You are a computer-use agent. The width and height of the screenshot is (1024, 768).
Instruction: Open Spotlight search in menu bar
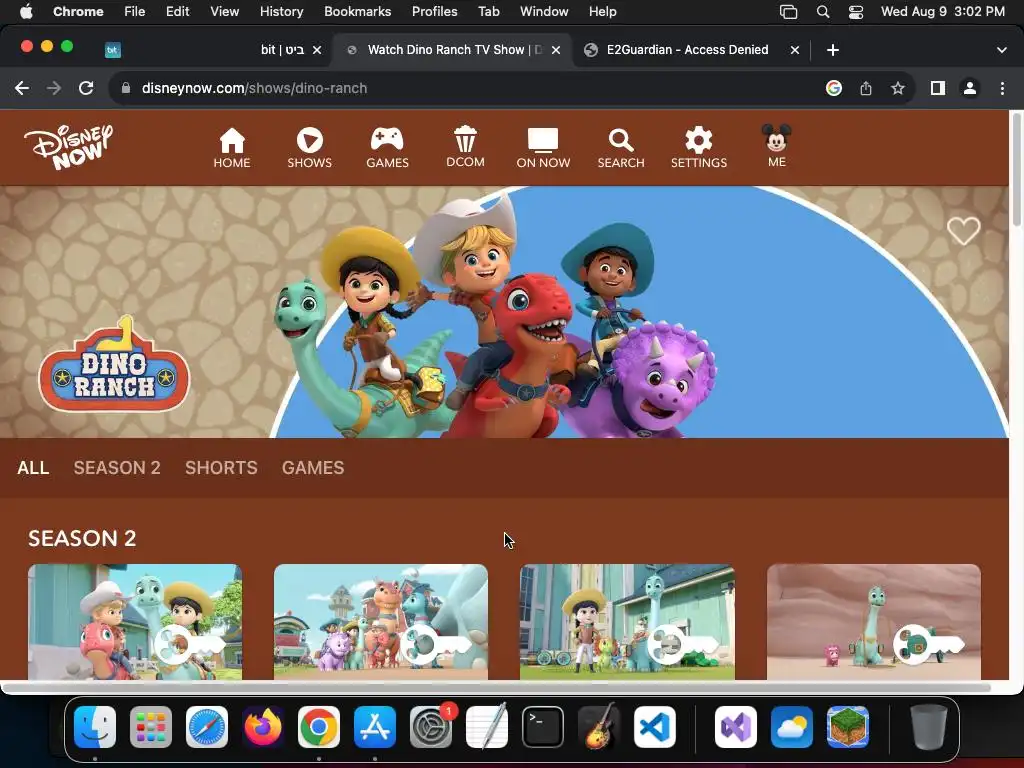(x=823, y=12)
